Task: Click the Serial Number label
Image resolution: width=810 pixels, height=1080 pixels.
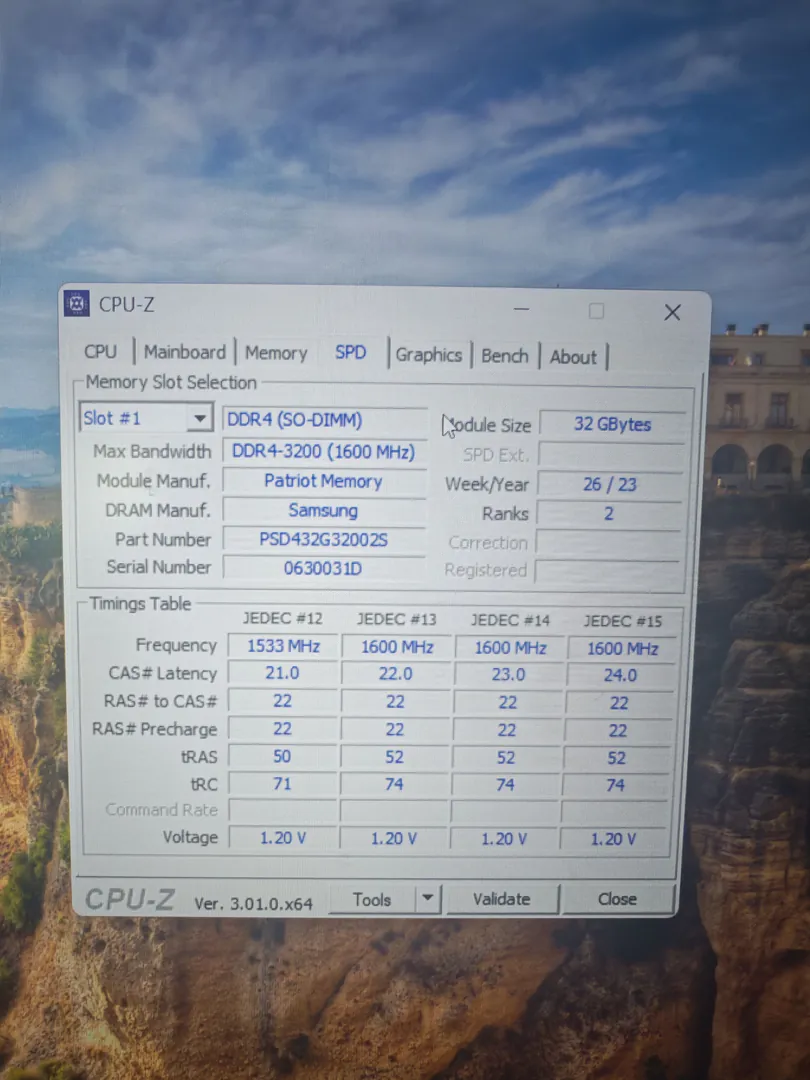Action: [x=158, y=567]
